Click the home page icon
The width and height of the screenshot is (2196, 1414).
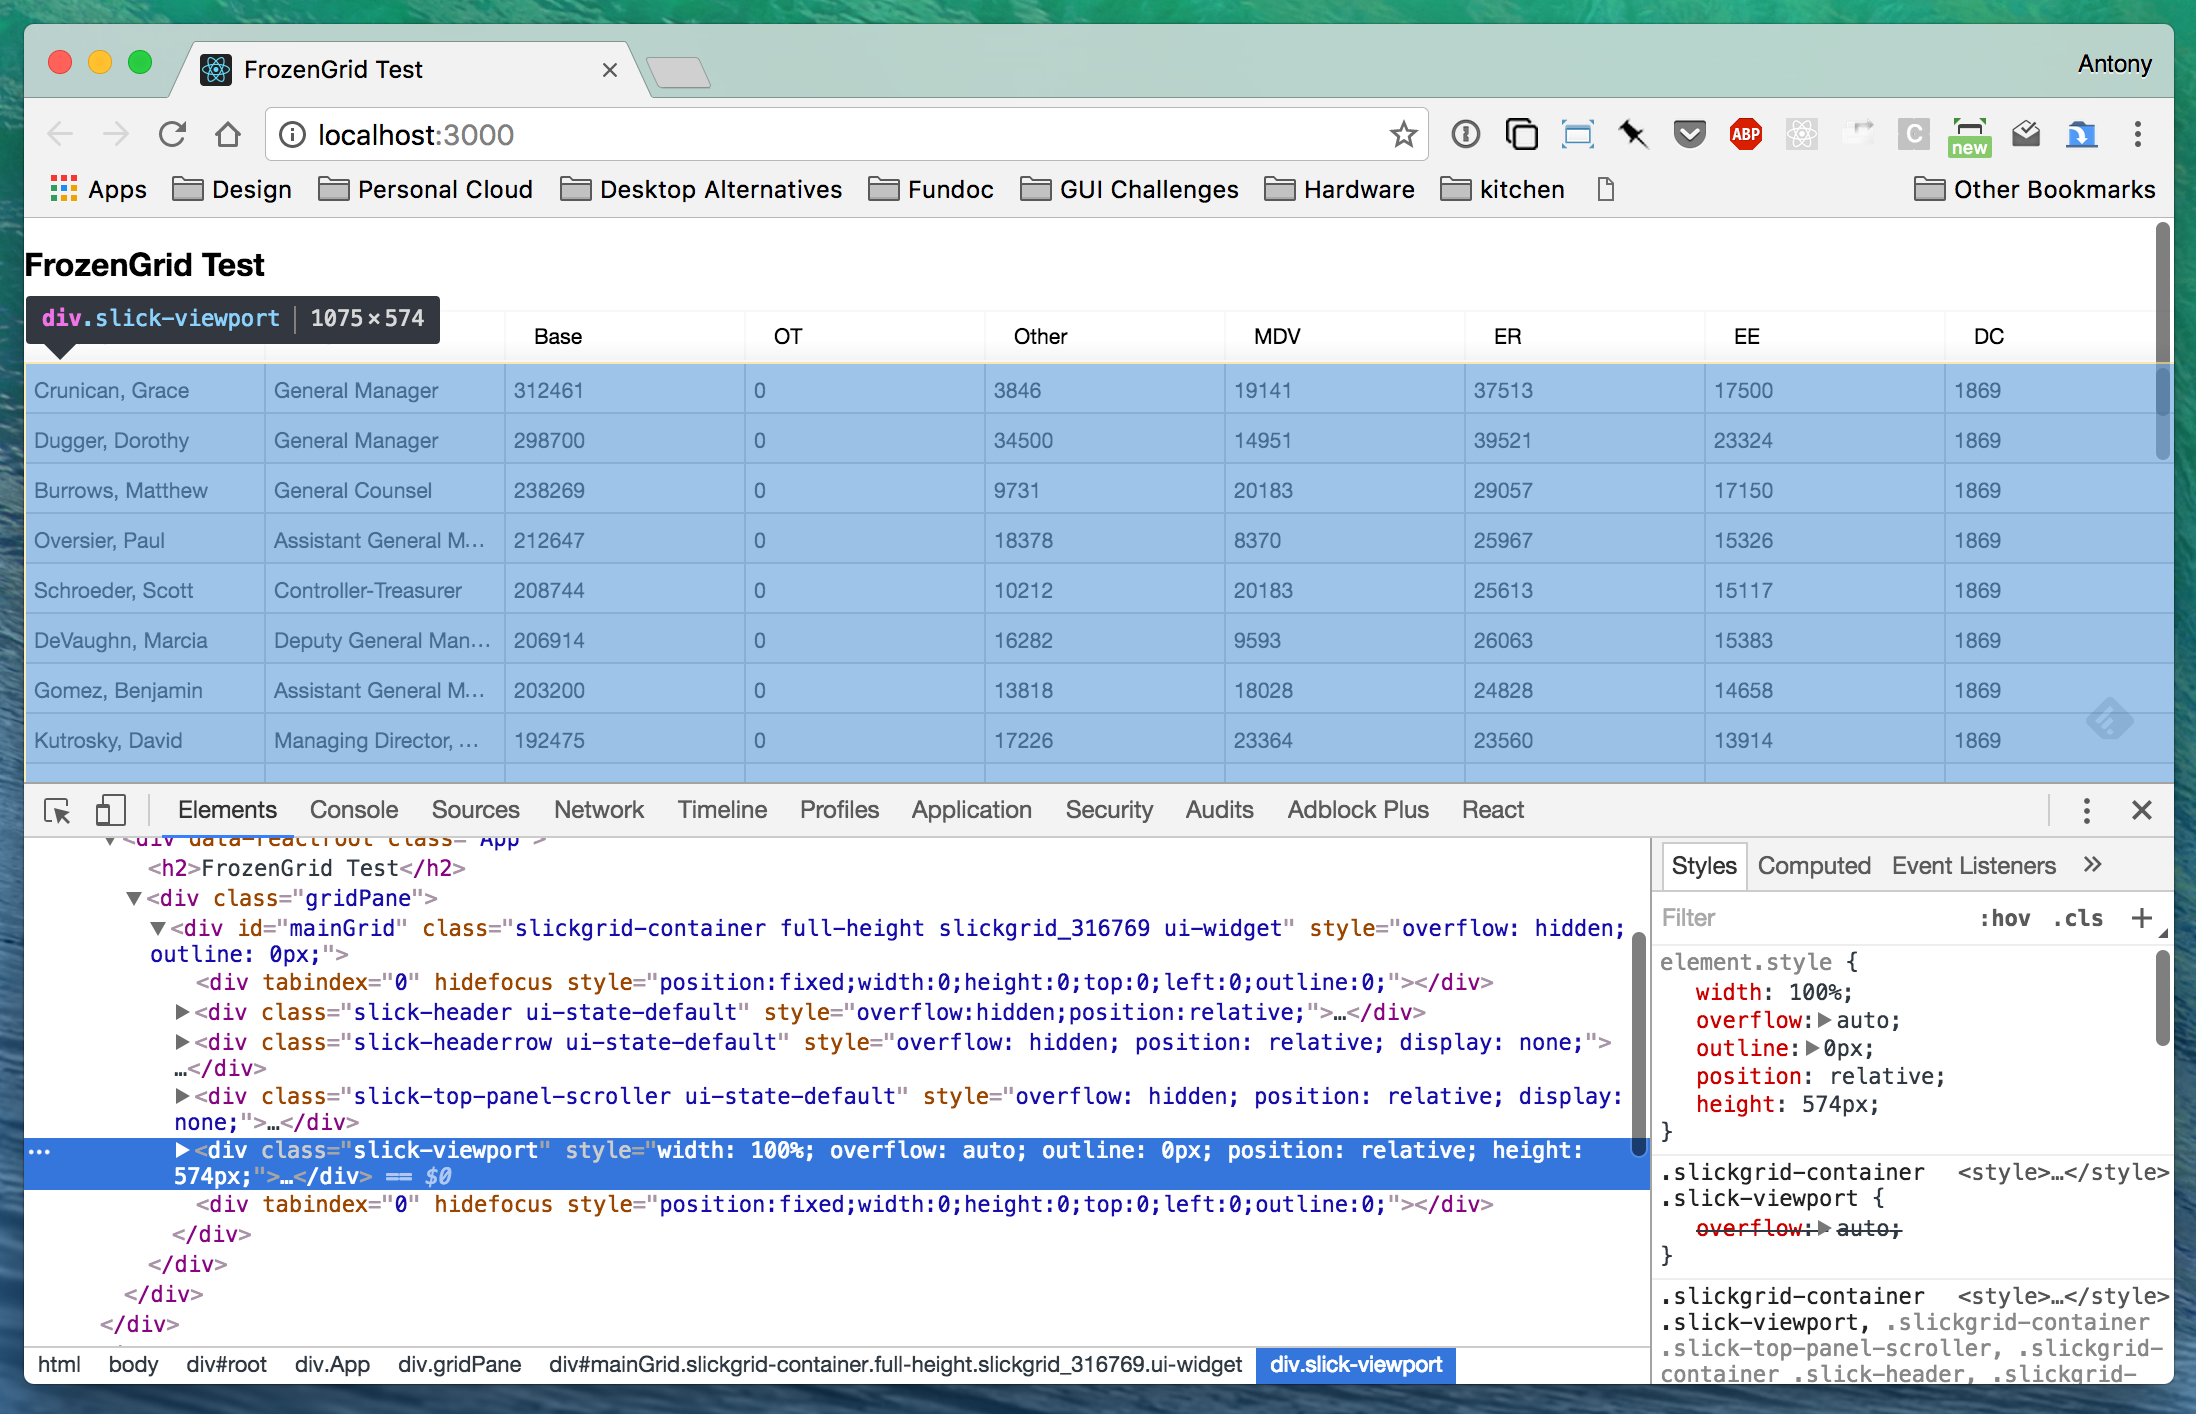(x=228, y=134)
